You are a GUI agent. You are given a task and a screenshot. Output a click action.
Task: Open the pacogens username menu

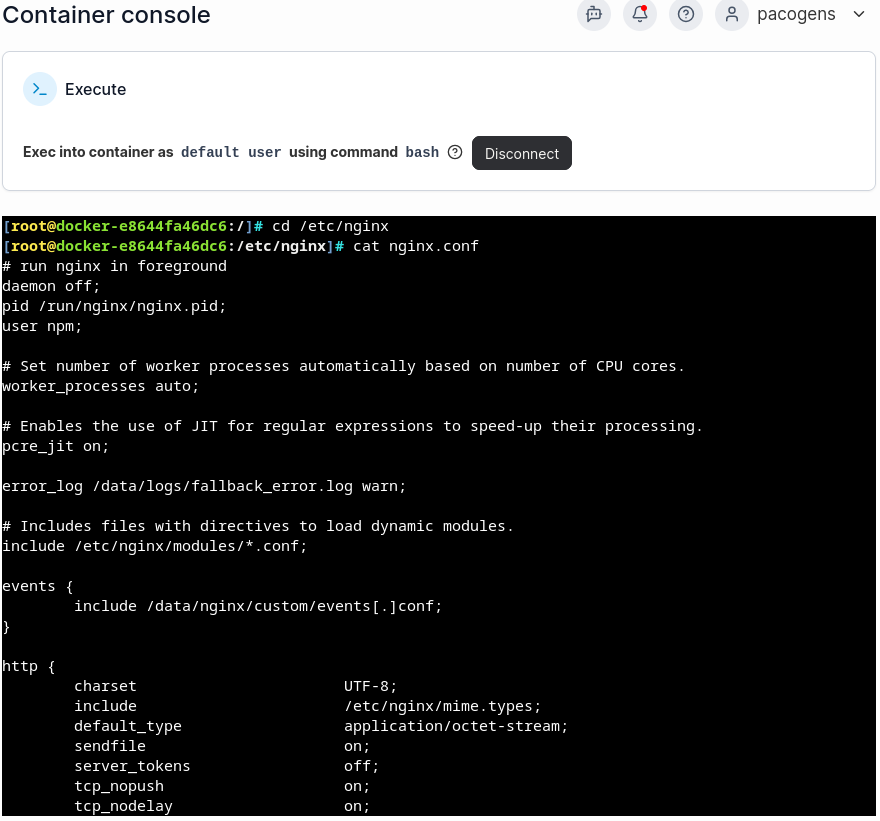pyautogui.click(x=796, y=14)
